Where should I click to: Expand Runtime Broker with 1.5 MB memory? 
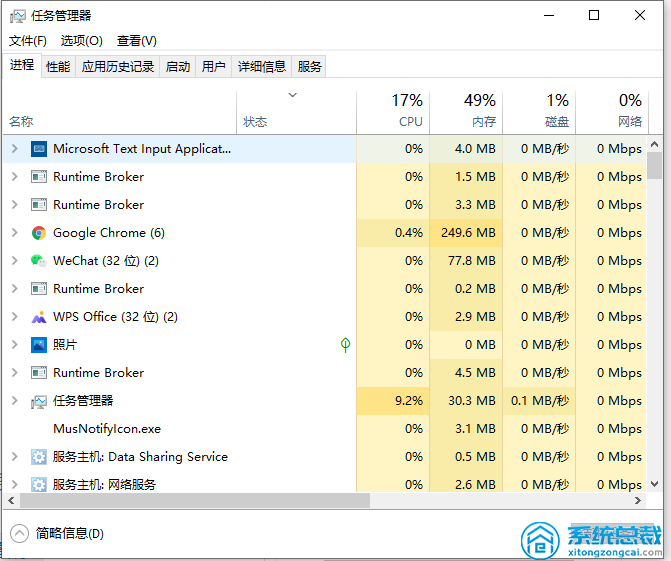[15, 177]
